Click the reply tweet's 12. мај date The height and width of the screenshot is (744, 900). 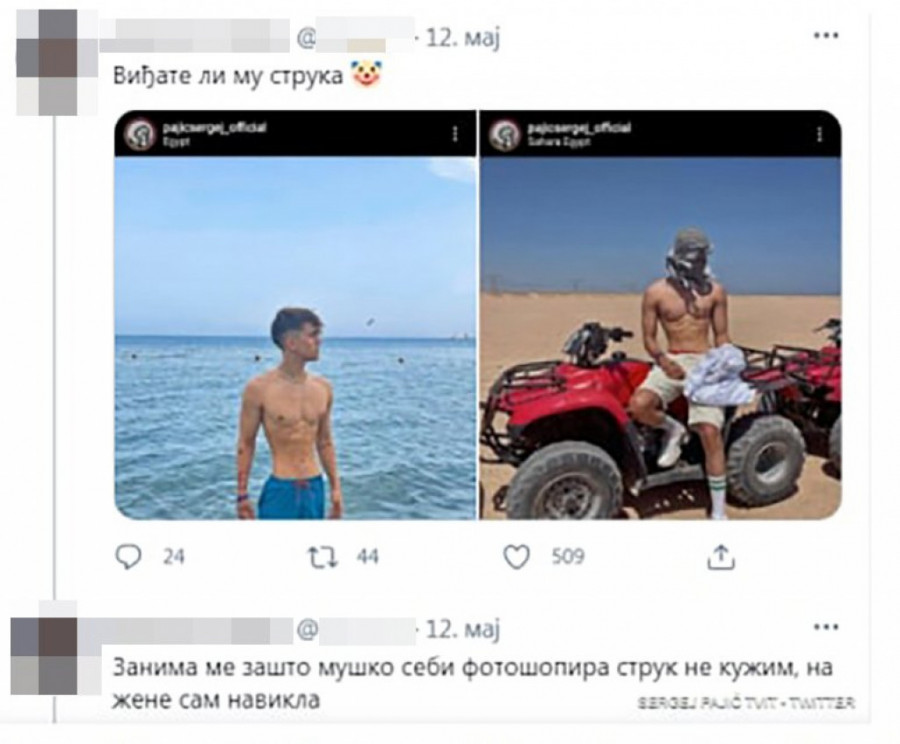pos(463,629)
